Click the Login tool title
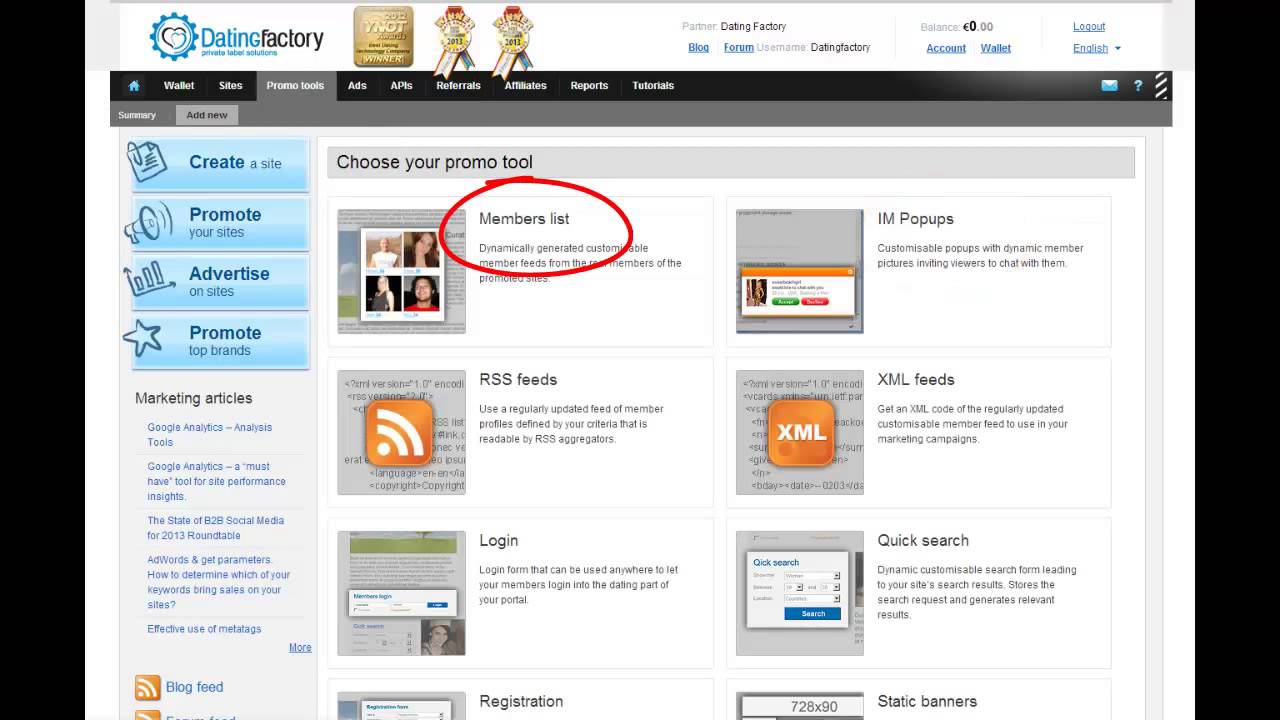 499,541
